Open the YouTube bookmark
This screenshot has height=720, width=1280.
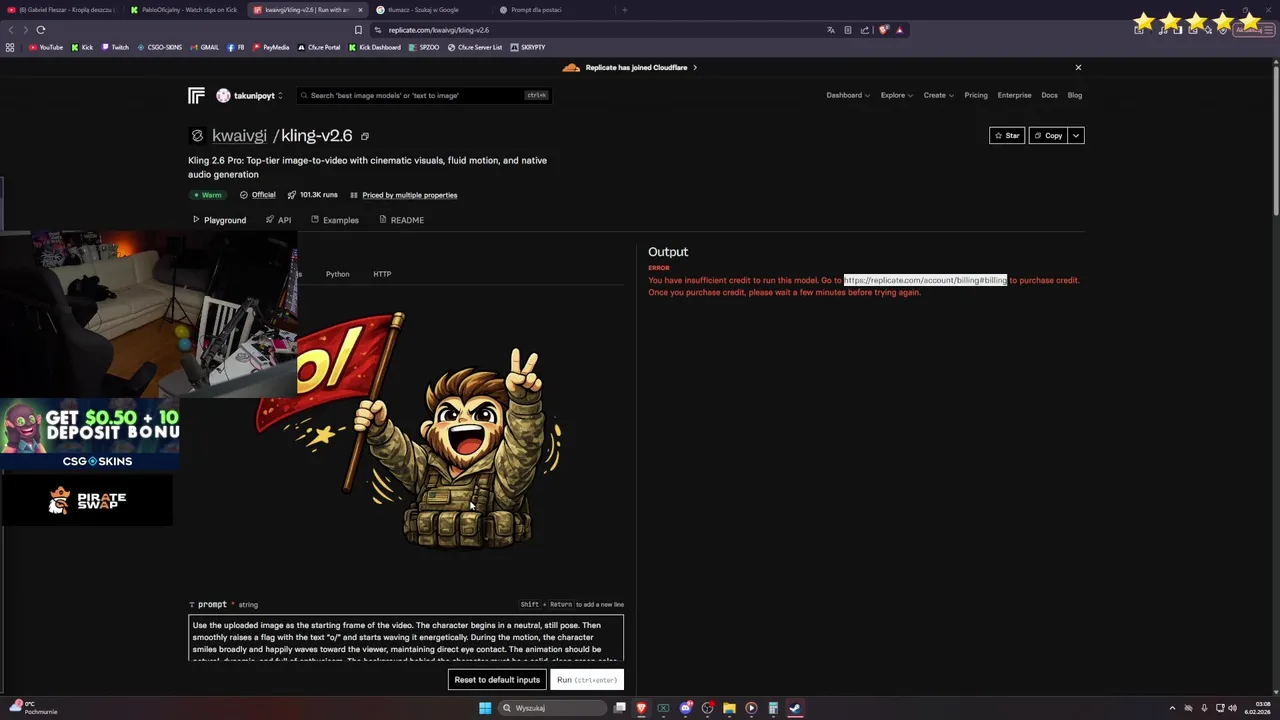tap(45, 47)
